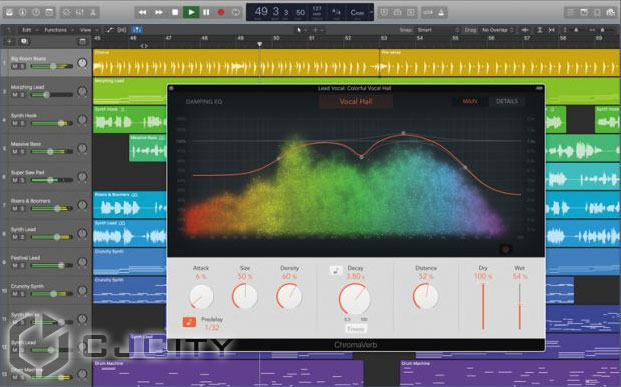This screenshot has width=621, height=387.
Task: Rewind the playhead
Action: pos(142,12)
